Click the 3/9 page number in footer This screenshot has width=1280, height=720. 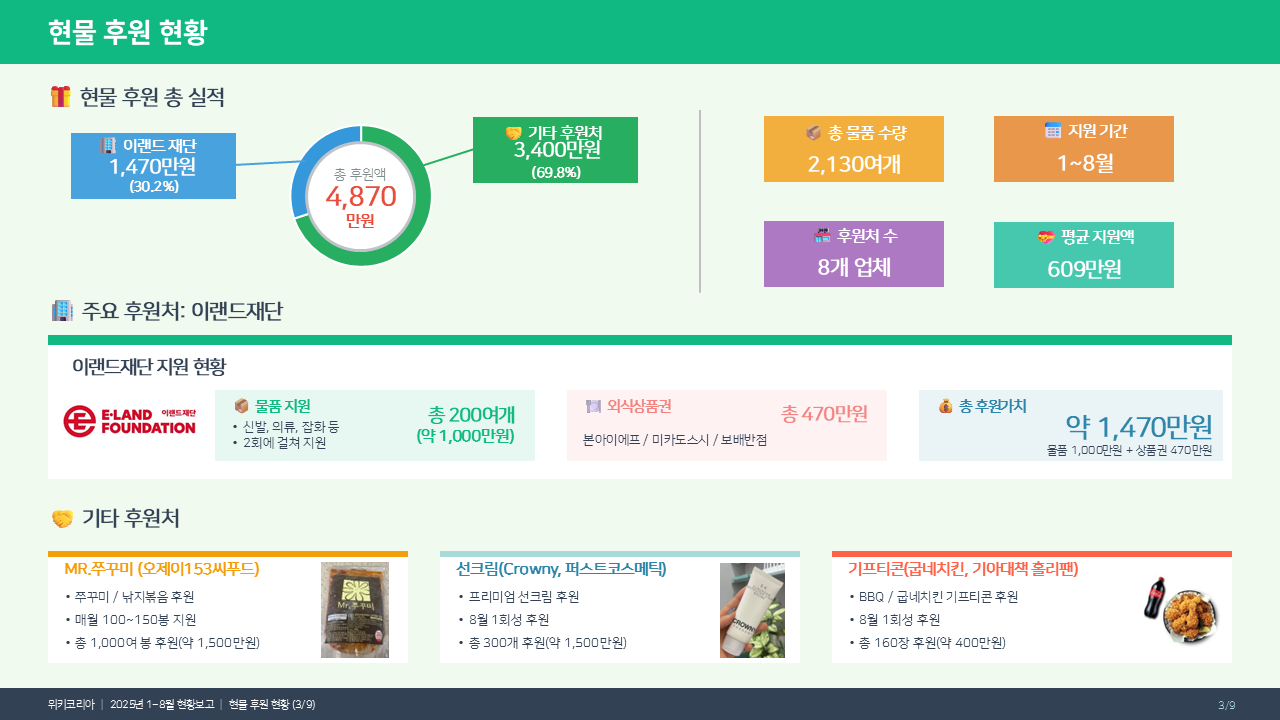tap(1226, 705)
